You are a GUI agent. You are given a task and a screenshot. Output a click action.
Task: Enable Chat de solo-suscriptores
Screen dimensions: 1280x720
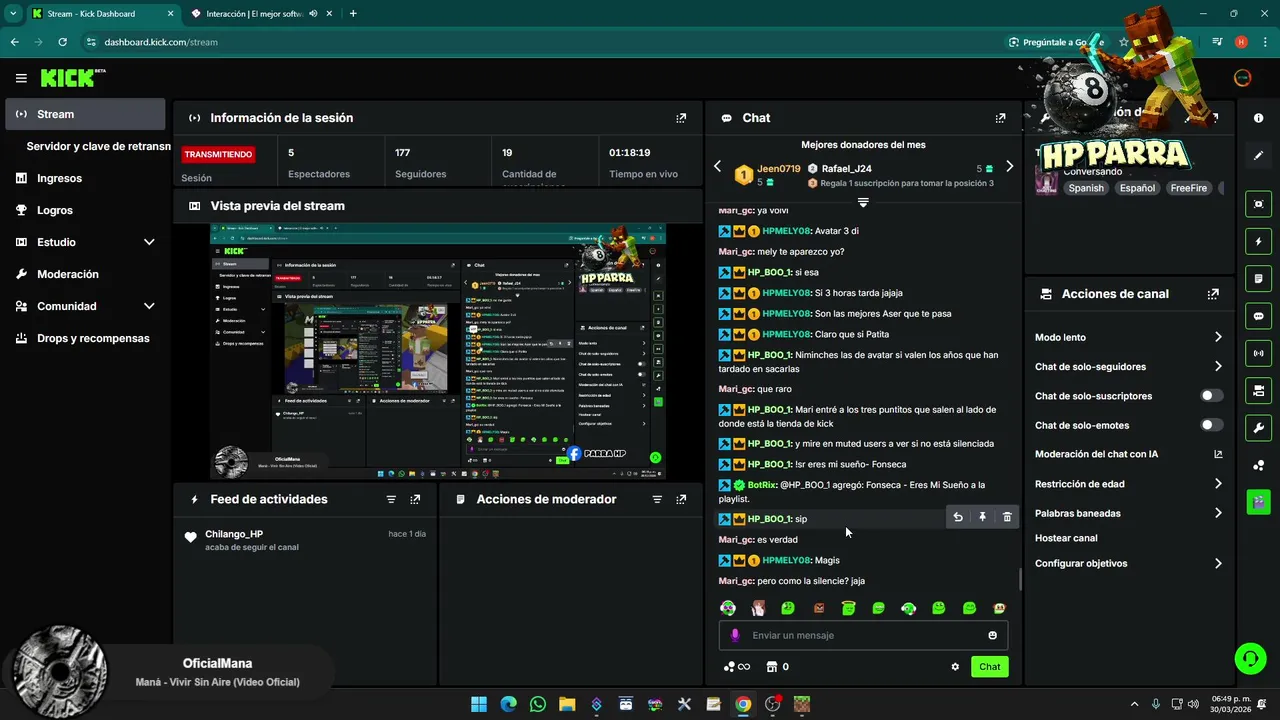pos(1211,396)
